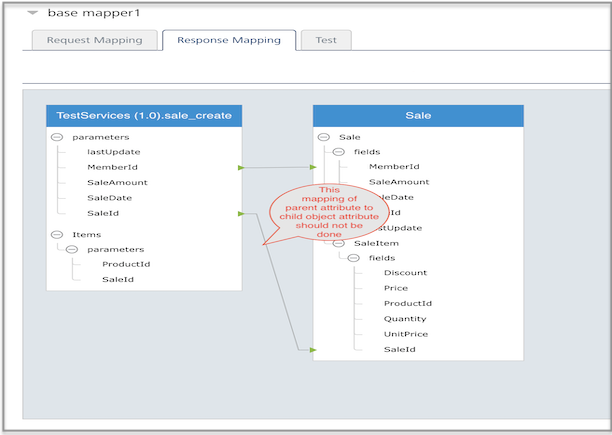Screen dimensions: 612x435
Task: Select Quantity field under SaleItem
Action: [x=405, y=319]
